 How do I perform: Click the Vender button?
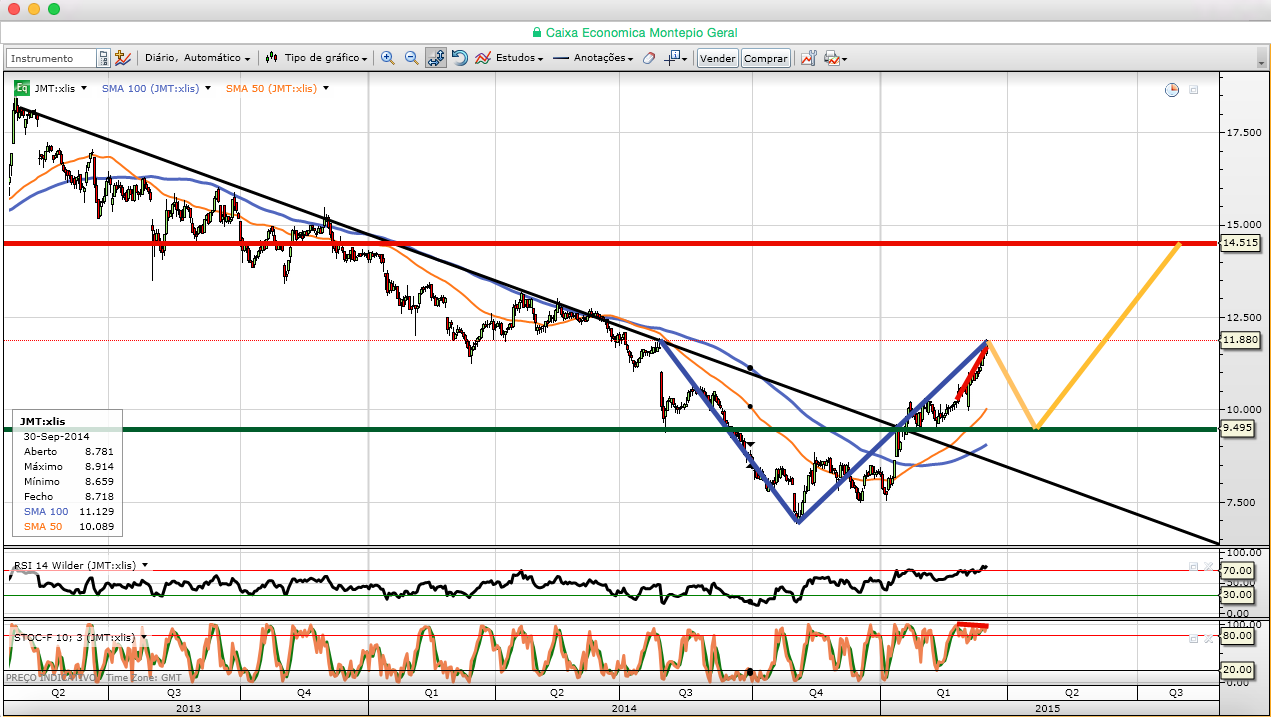[717, 58]
